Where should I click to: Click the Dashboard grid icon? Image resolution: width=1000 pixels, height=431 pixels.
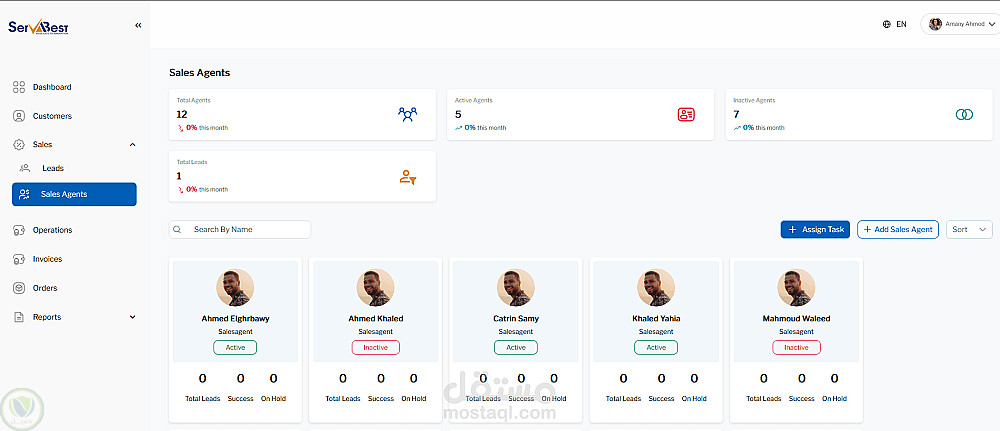click(19, 87)
